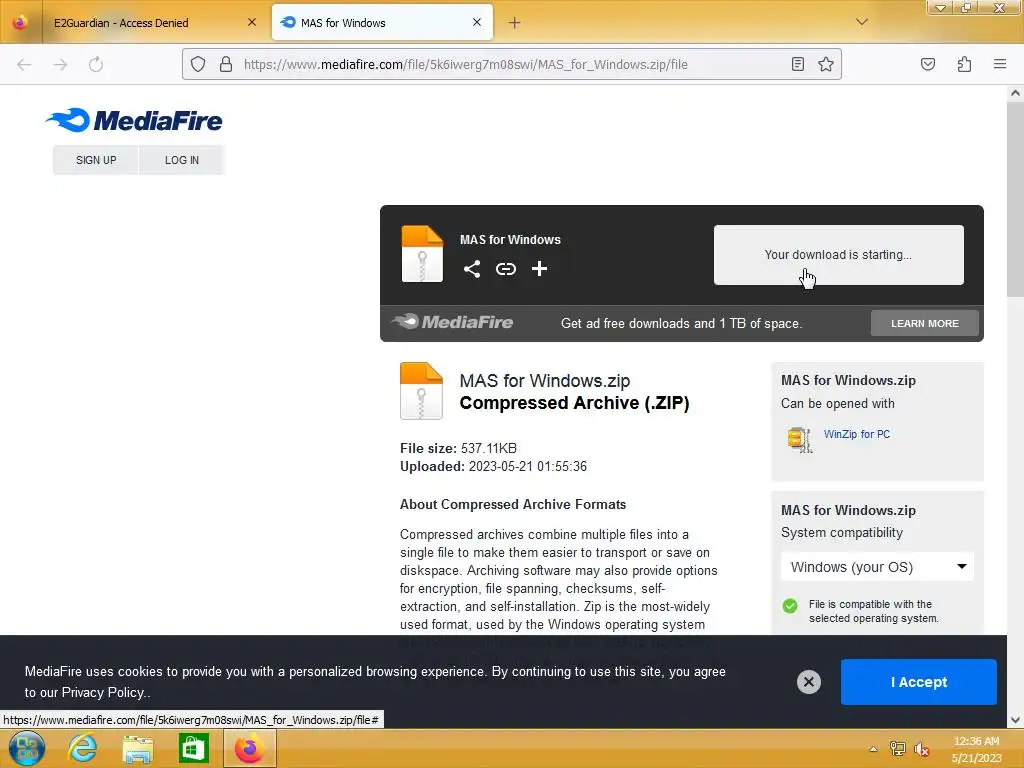Click the padlock site security icon

click(x=226, y=64)
